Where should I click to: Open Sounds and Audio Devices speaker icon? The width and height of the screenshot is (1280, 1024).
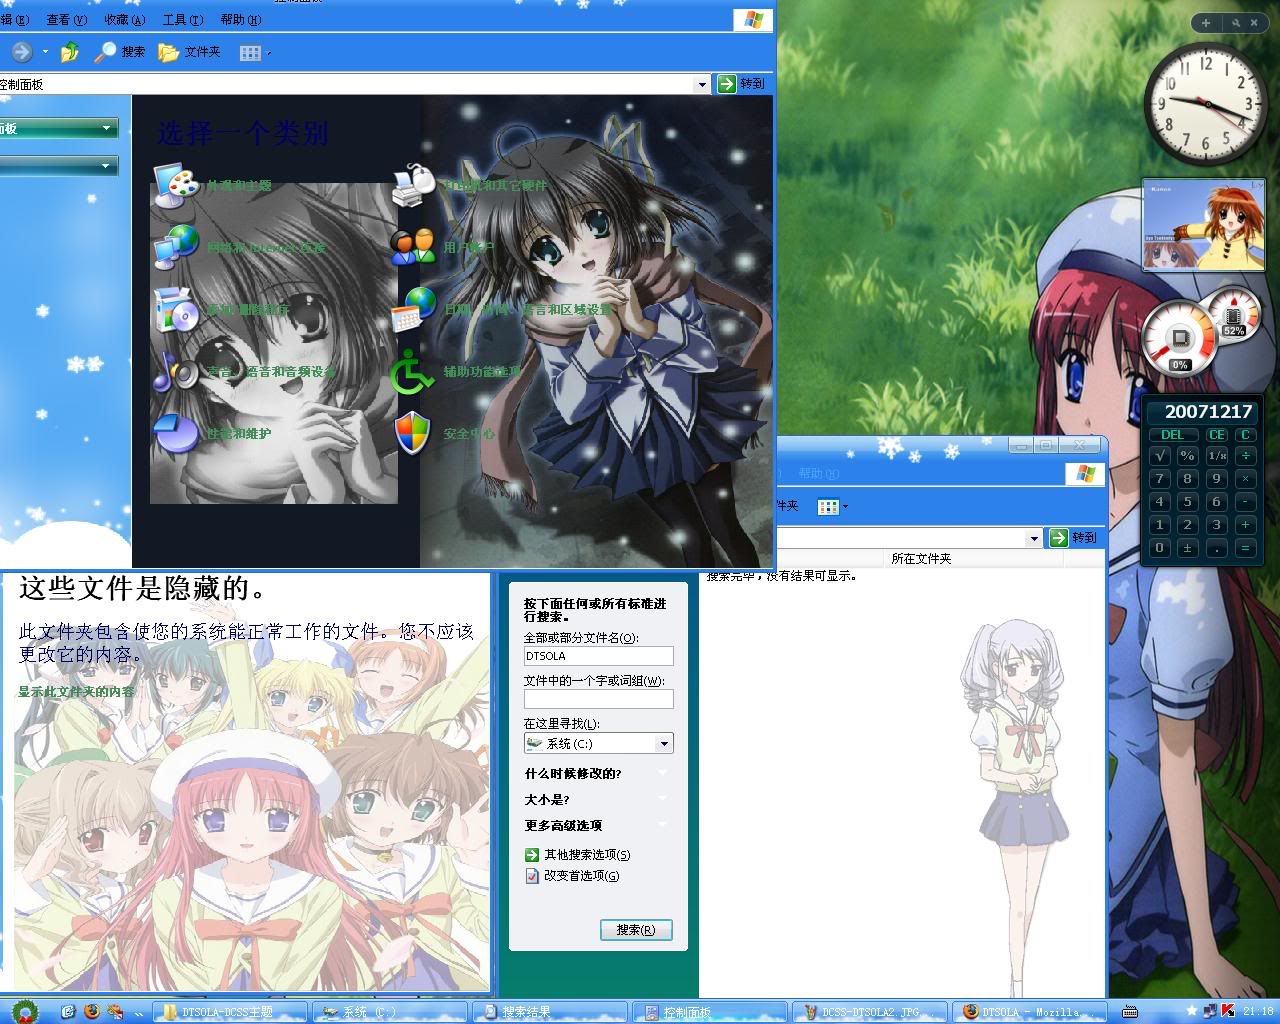pyautogui.click(x=176, y=371)
